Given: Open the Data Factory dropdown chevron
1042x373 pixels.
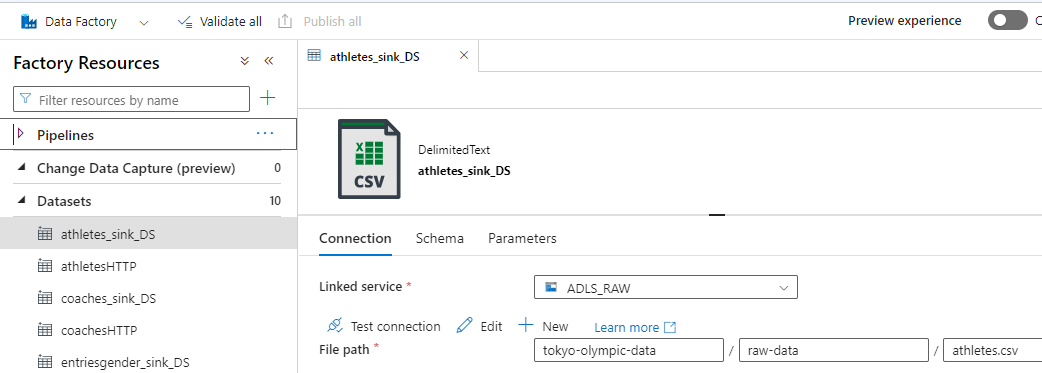Looking at the screenshot, I should pos(144,23).
